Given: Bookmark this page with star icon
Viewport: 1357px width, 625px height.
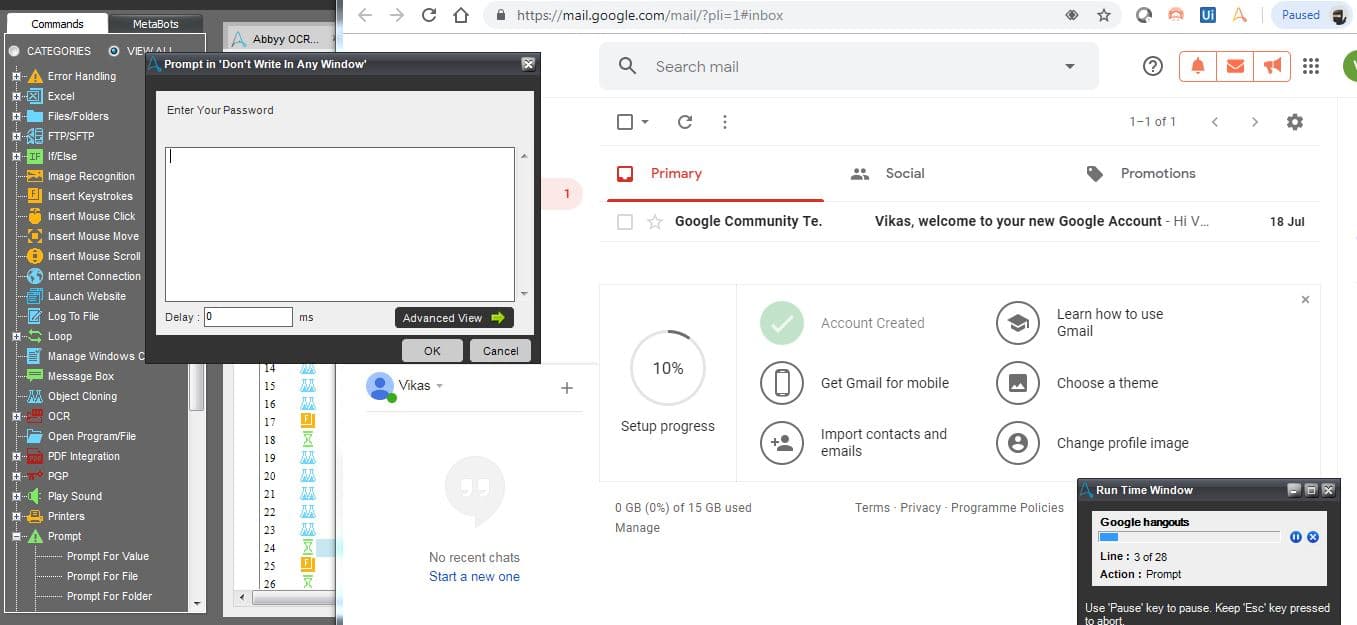Looking at the screenshot, I should (x=1104, y=15).
